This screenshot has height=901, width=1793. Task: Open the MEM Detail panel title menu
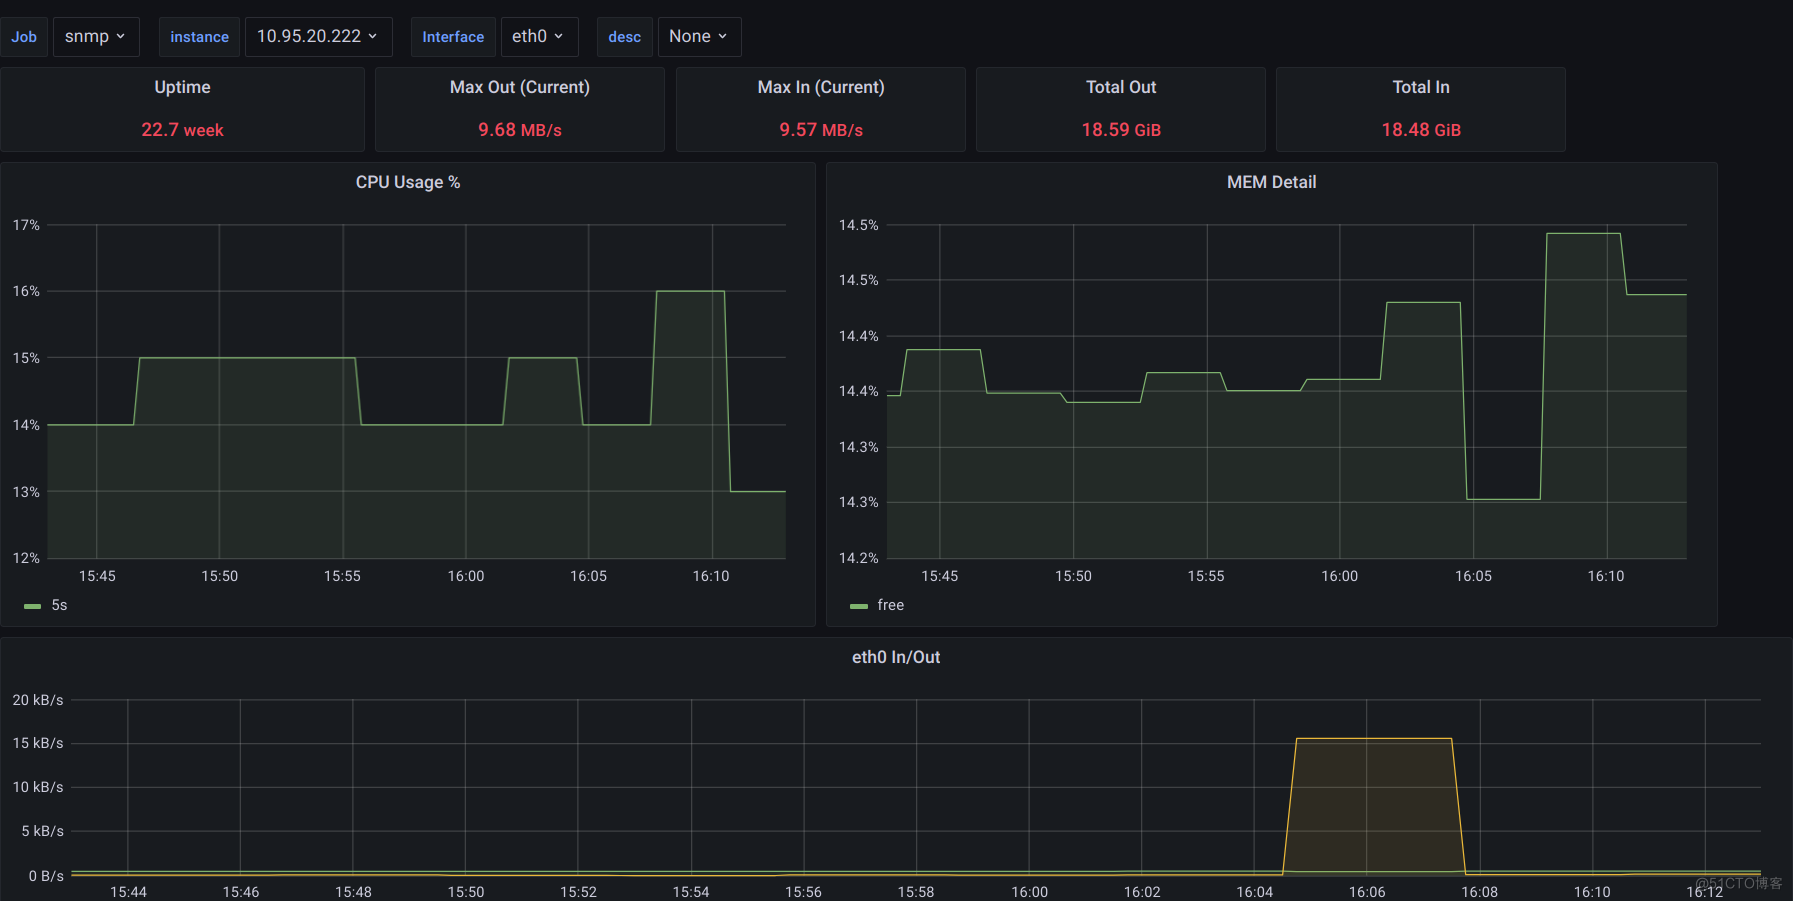1272,182
